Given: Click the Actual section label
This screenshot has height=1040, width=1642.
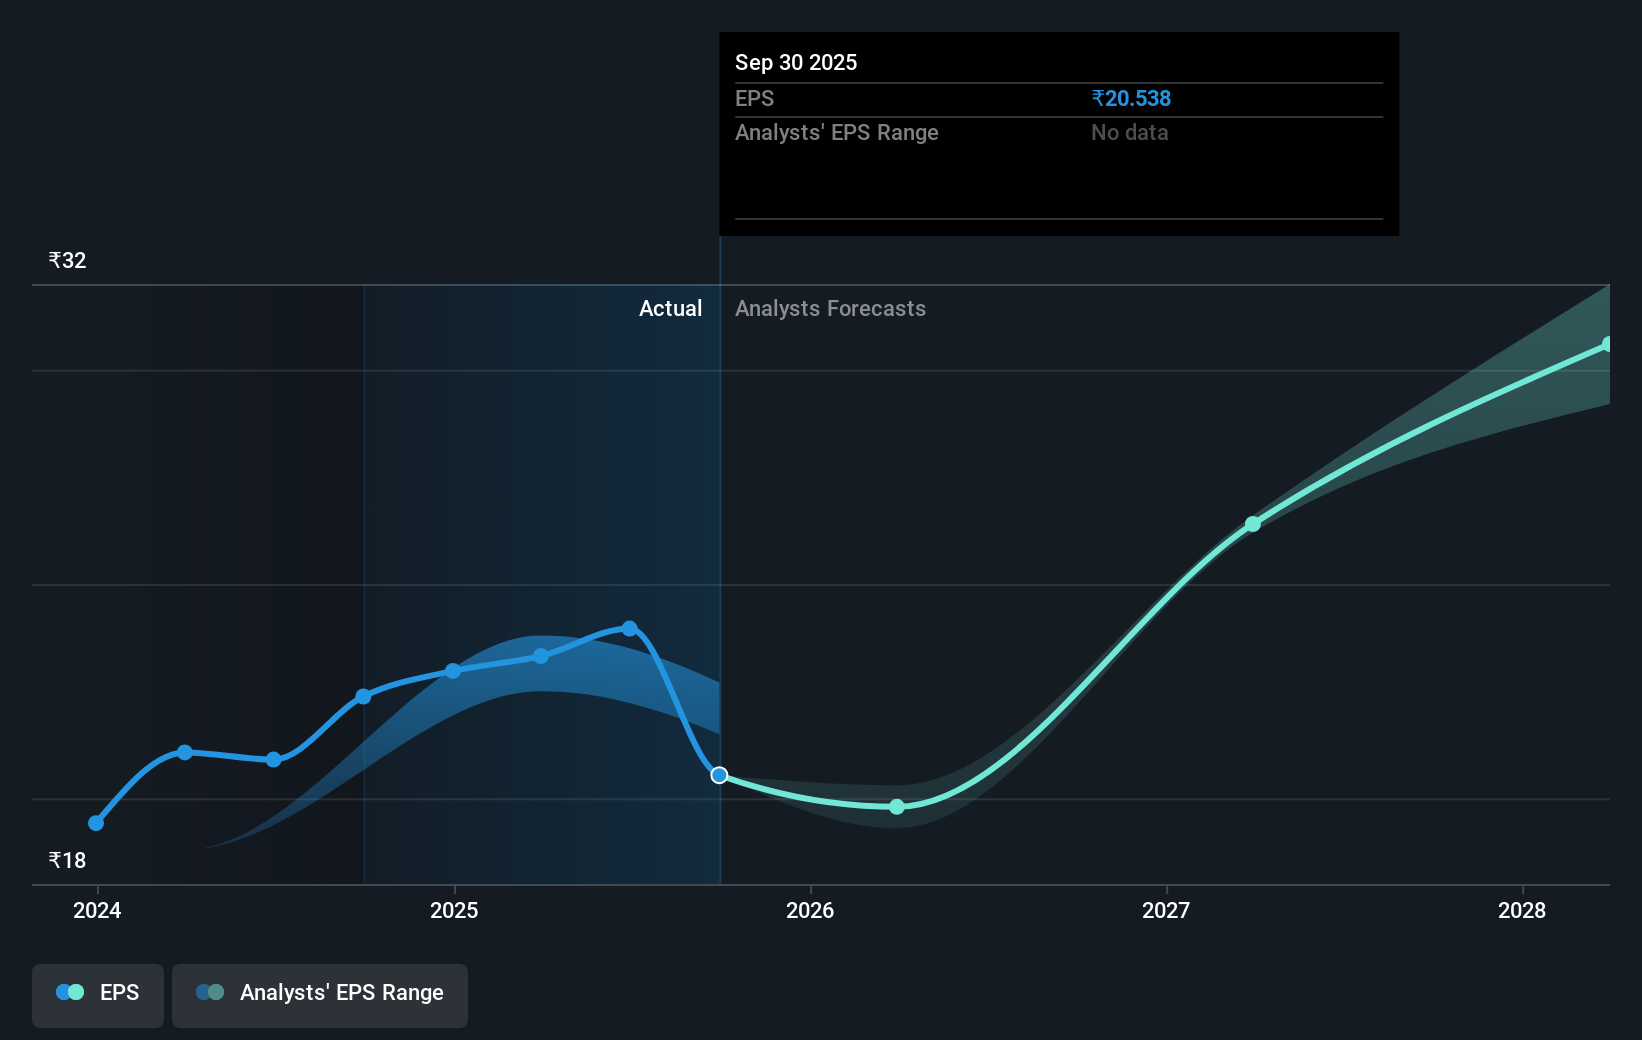Looking at the screenshot, I should (x=671, y=308).
